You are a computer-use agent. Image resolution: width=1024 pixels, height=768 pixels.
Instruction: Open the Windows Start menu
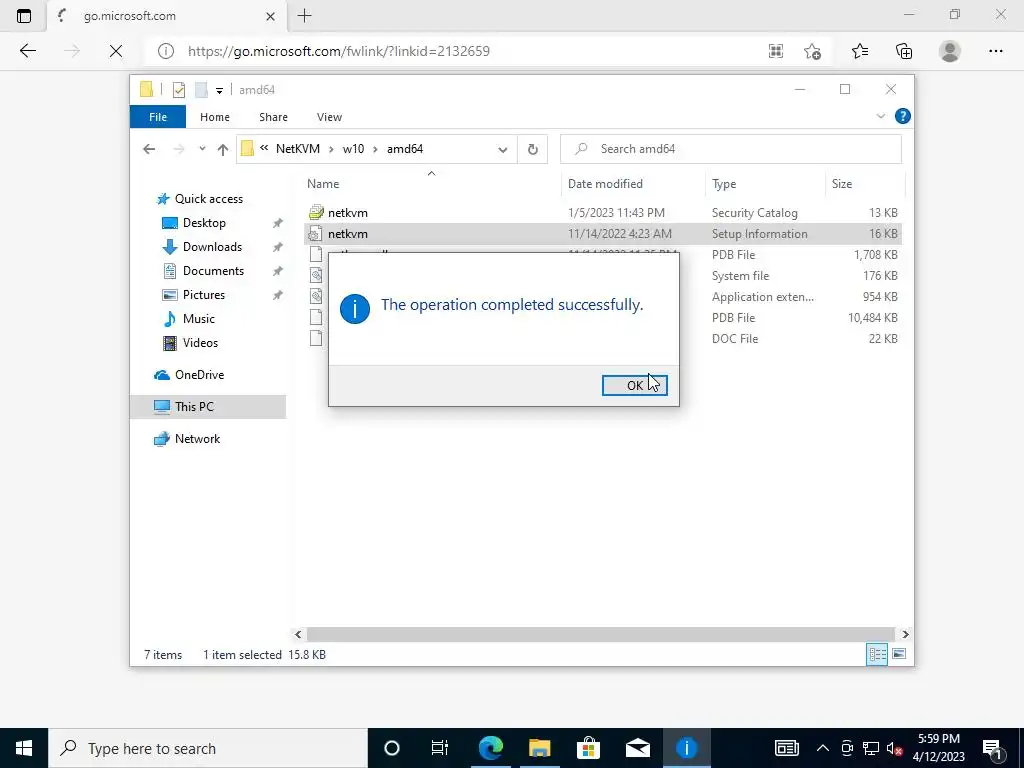(x=24, y=748)
